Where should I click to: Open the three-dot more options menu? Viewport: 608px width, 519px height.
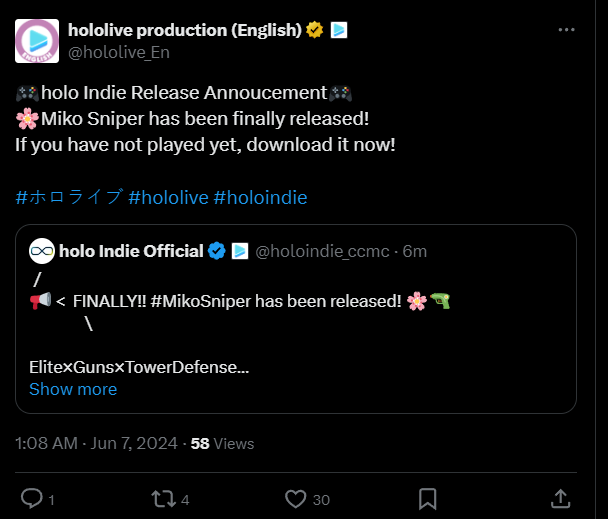point(566,30)
